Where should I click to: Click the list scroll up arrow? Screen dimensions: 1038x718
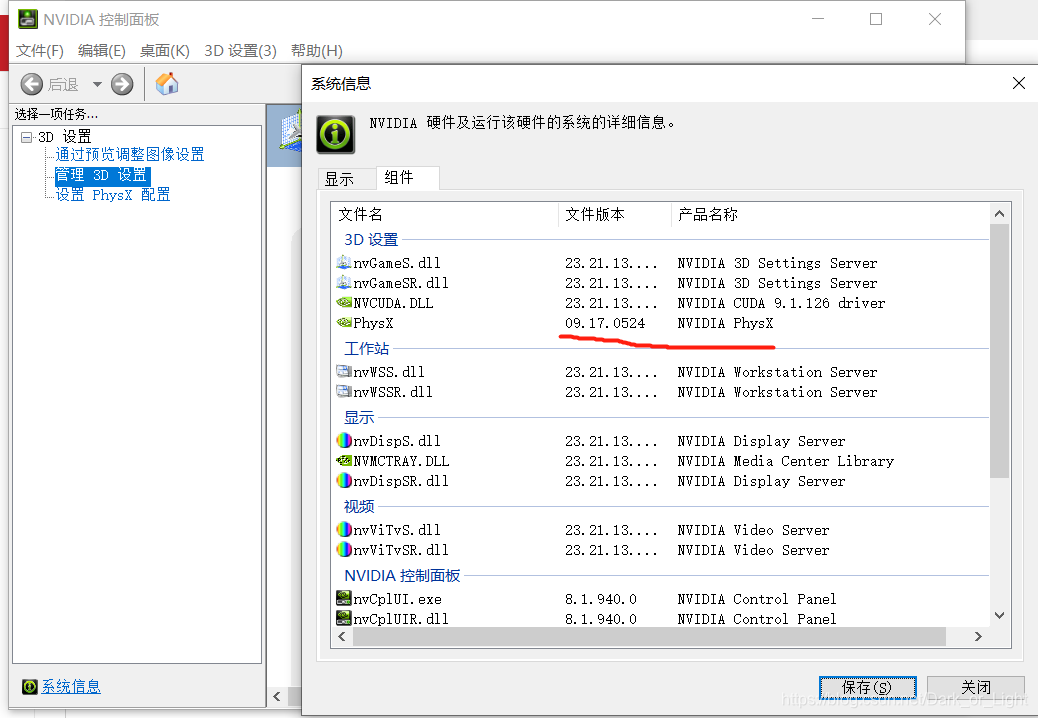click(x=1000, y=214)
